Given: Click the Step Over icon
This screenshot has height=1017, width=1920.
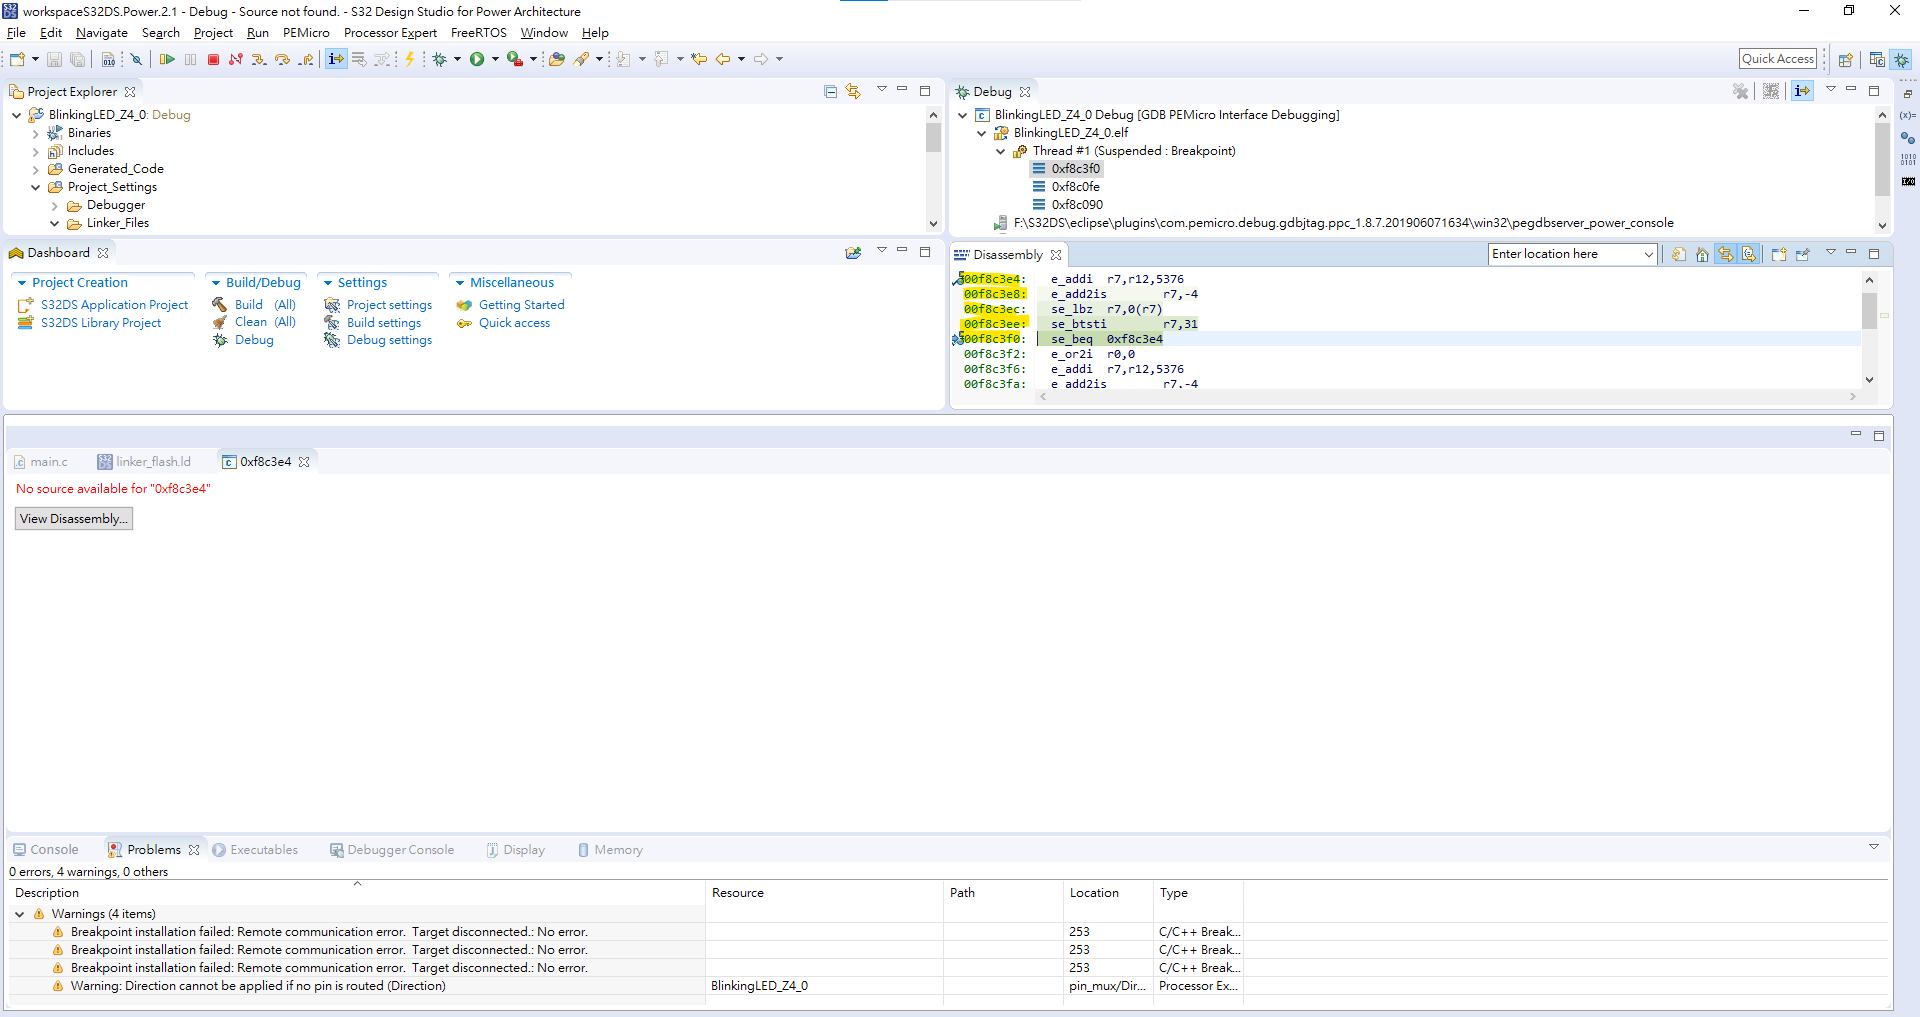Looking at the screenshot, I should click(283, 58).
